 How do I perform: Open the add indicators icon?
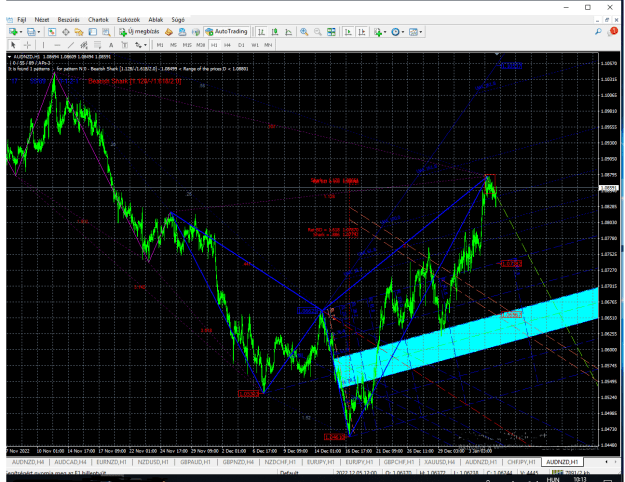[378, 32]
